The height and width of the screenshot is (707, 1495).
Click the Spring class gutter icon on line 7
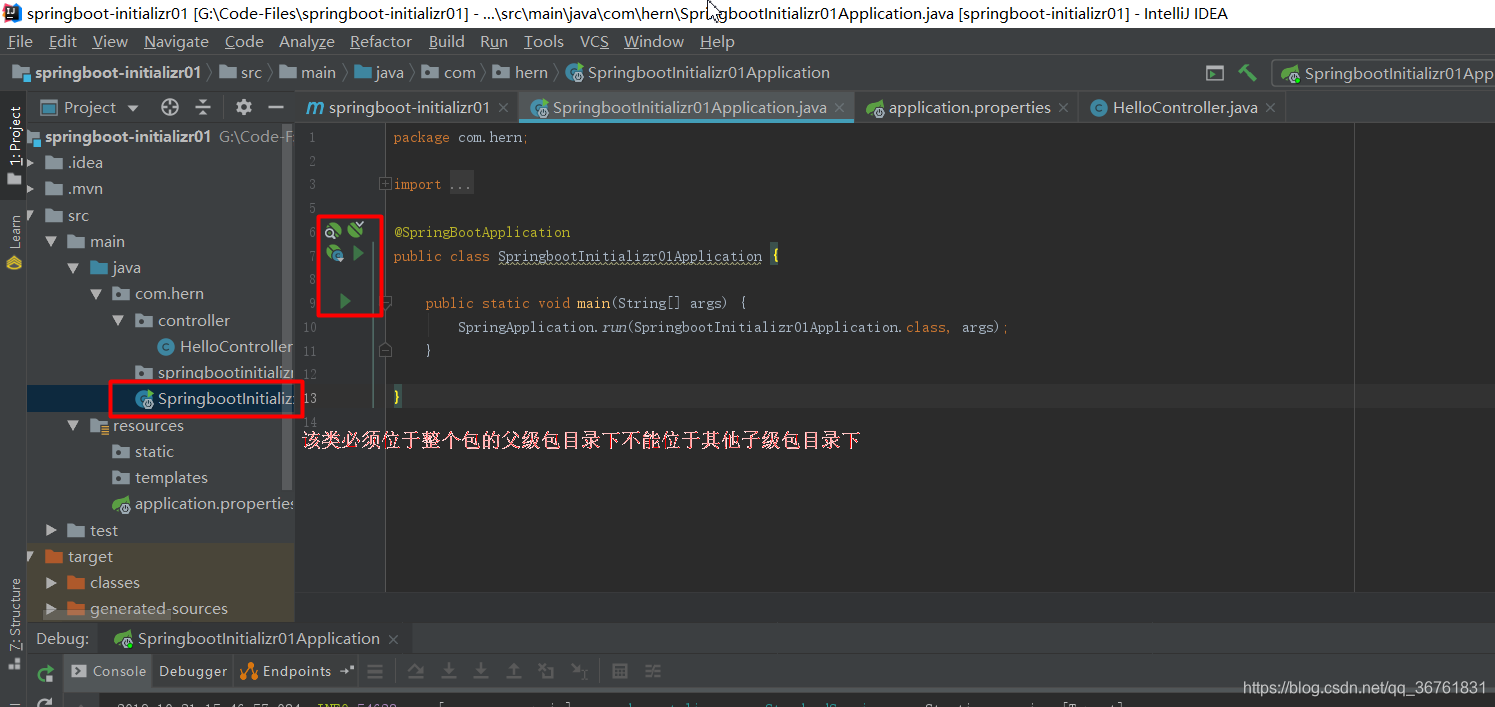pyautogui.click(x=335, y=254)
